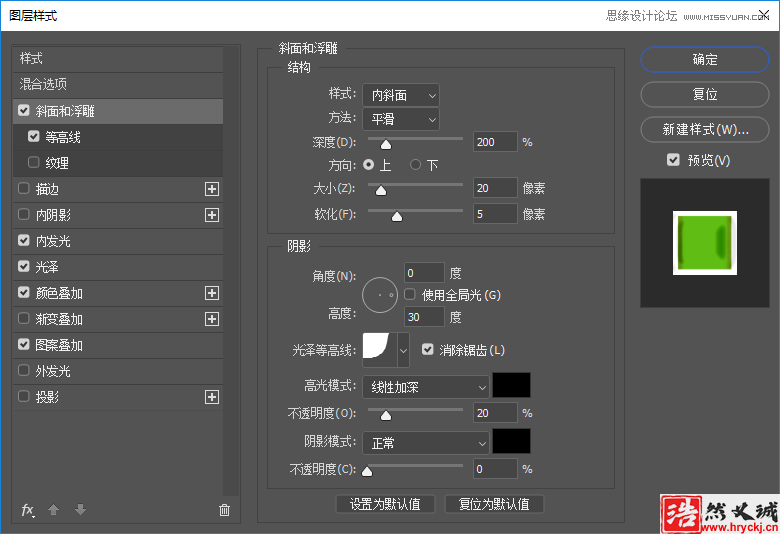Click the 复位为默认值 button
The width and height of the screenshot is (780, 534).
click(x=494, y=504)
